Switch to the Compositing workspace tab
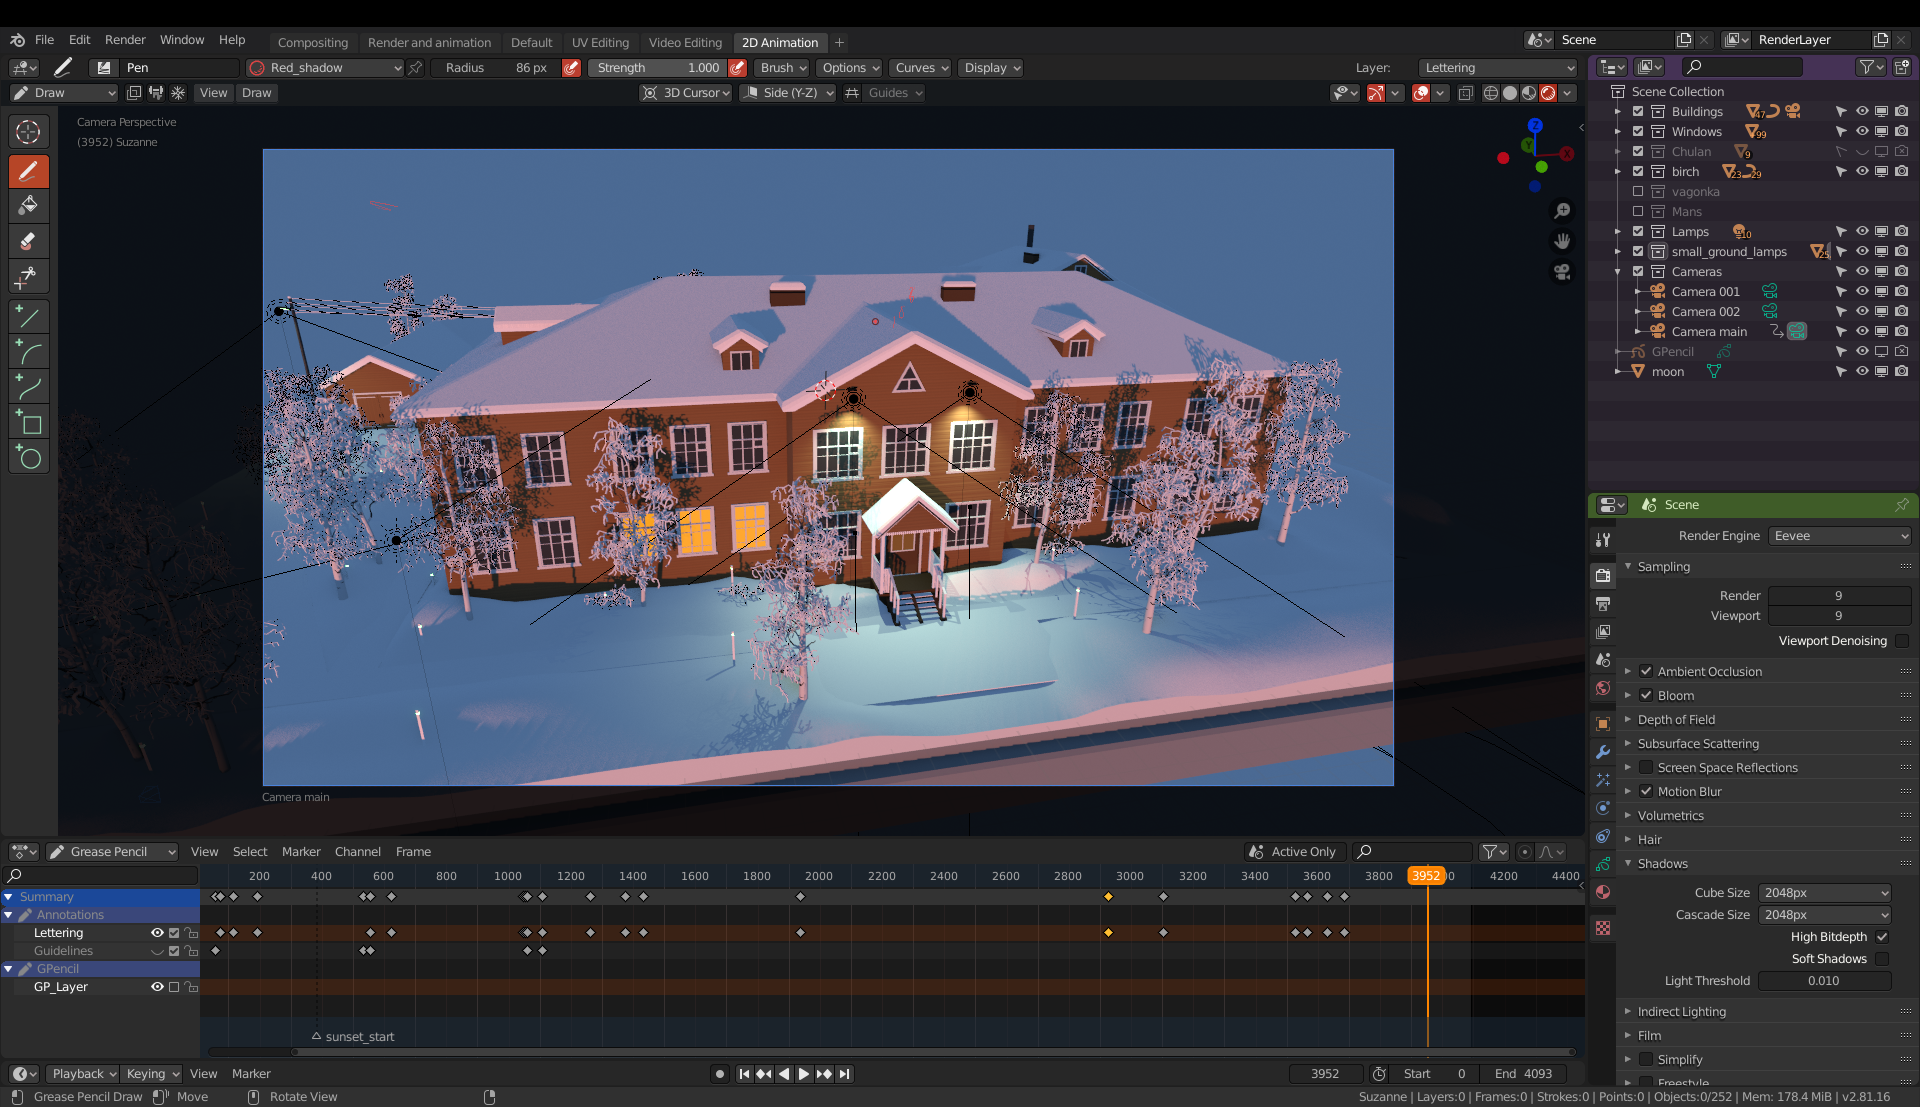Image resolution: width=1920 pixels, height=1107 pixels. tap(313, 42)
